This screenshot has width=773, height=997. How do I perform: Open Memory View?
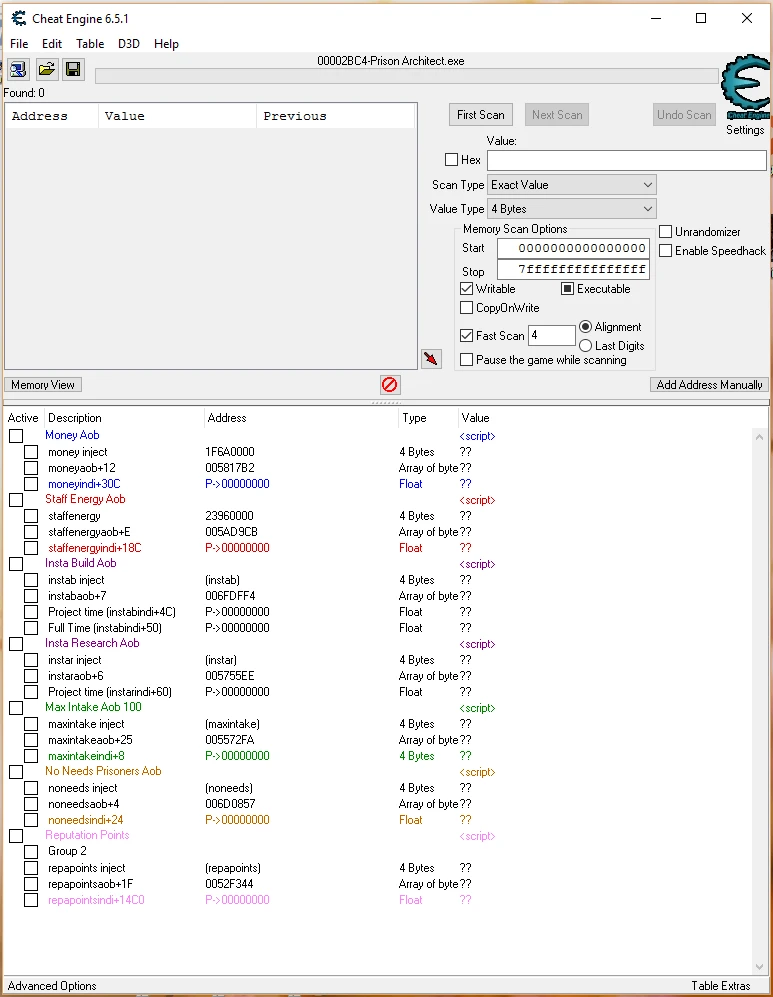tap(43, 385)
